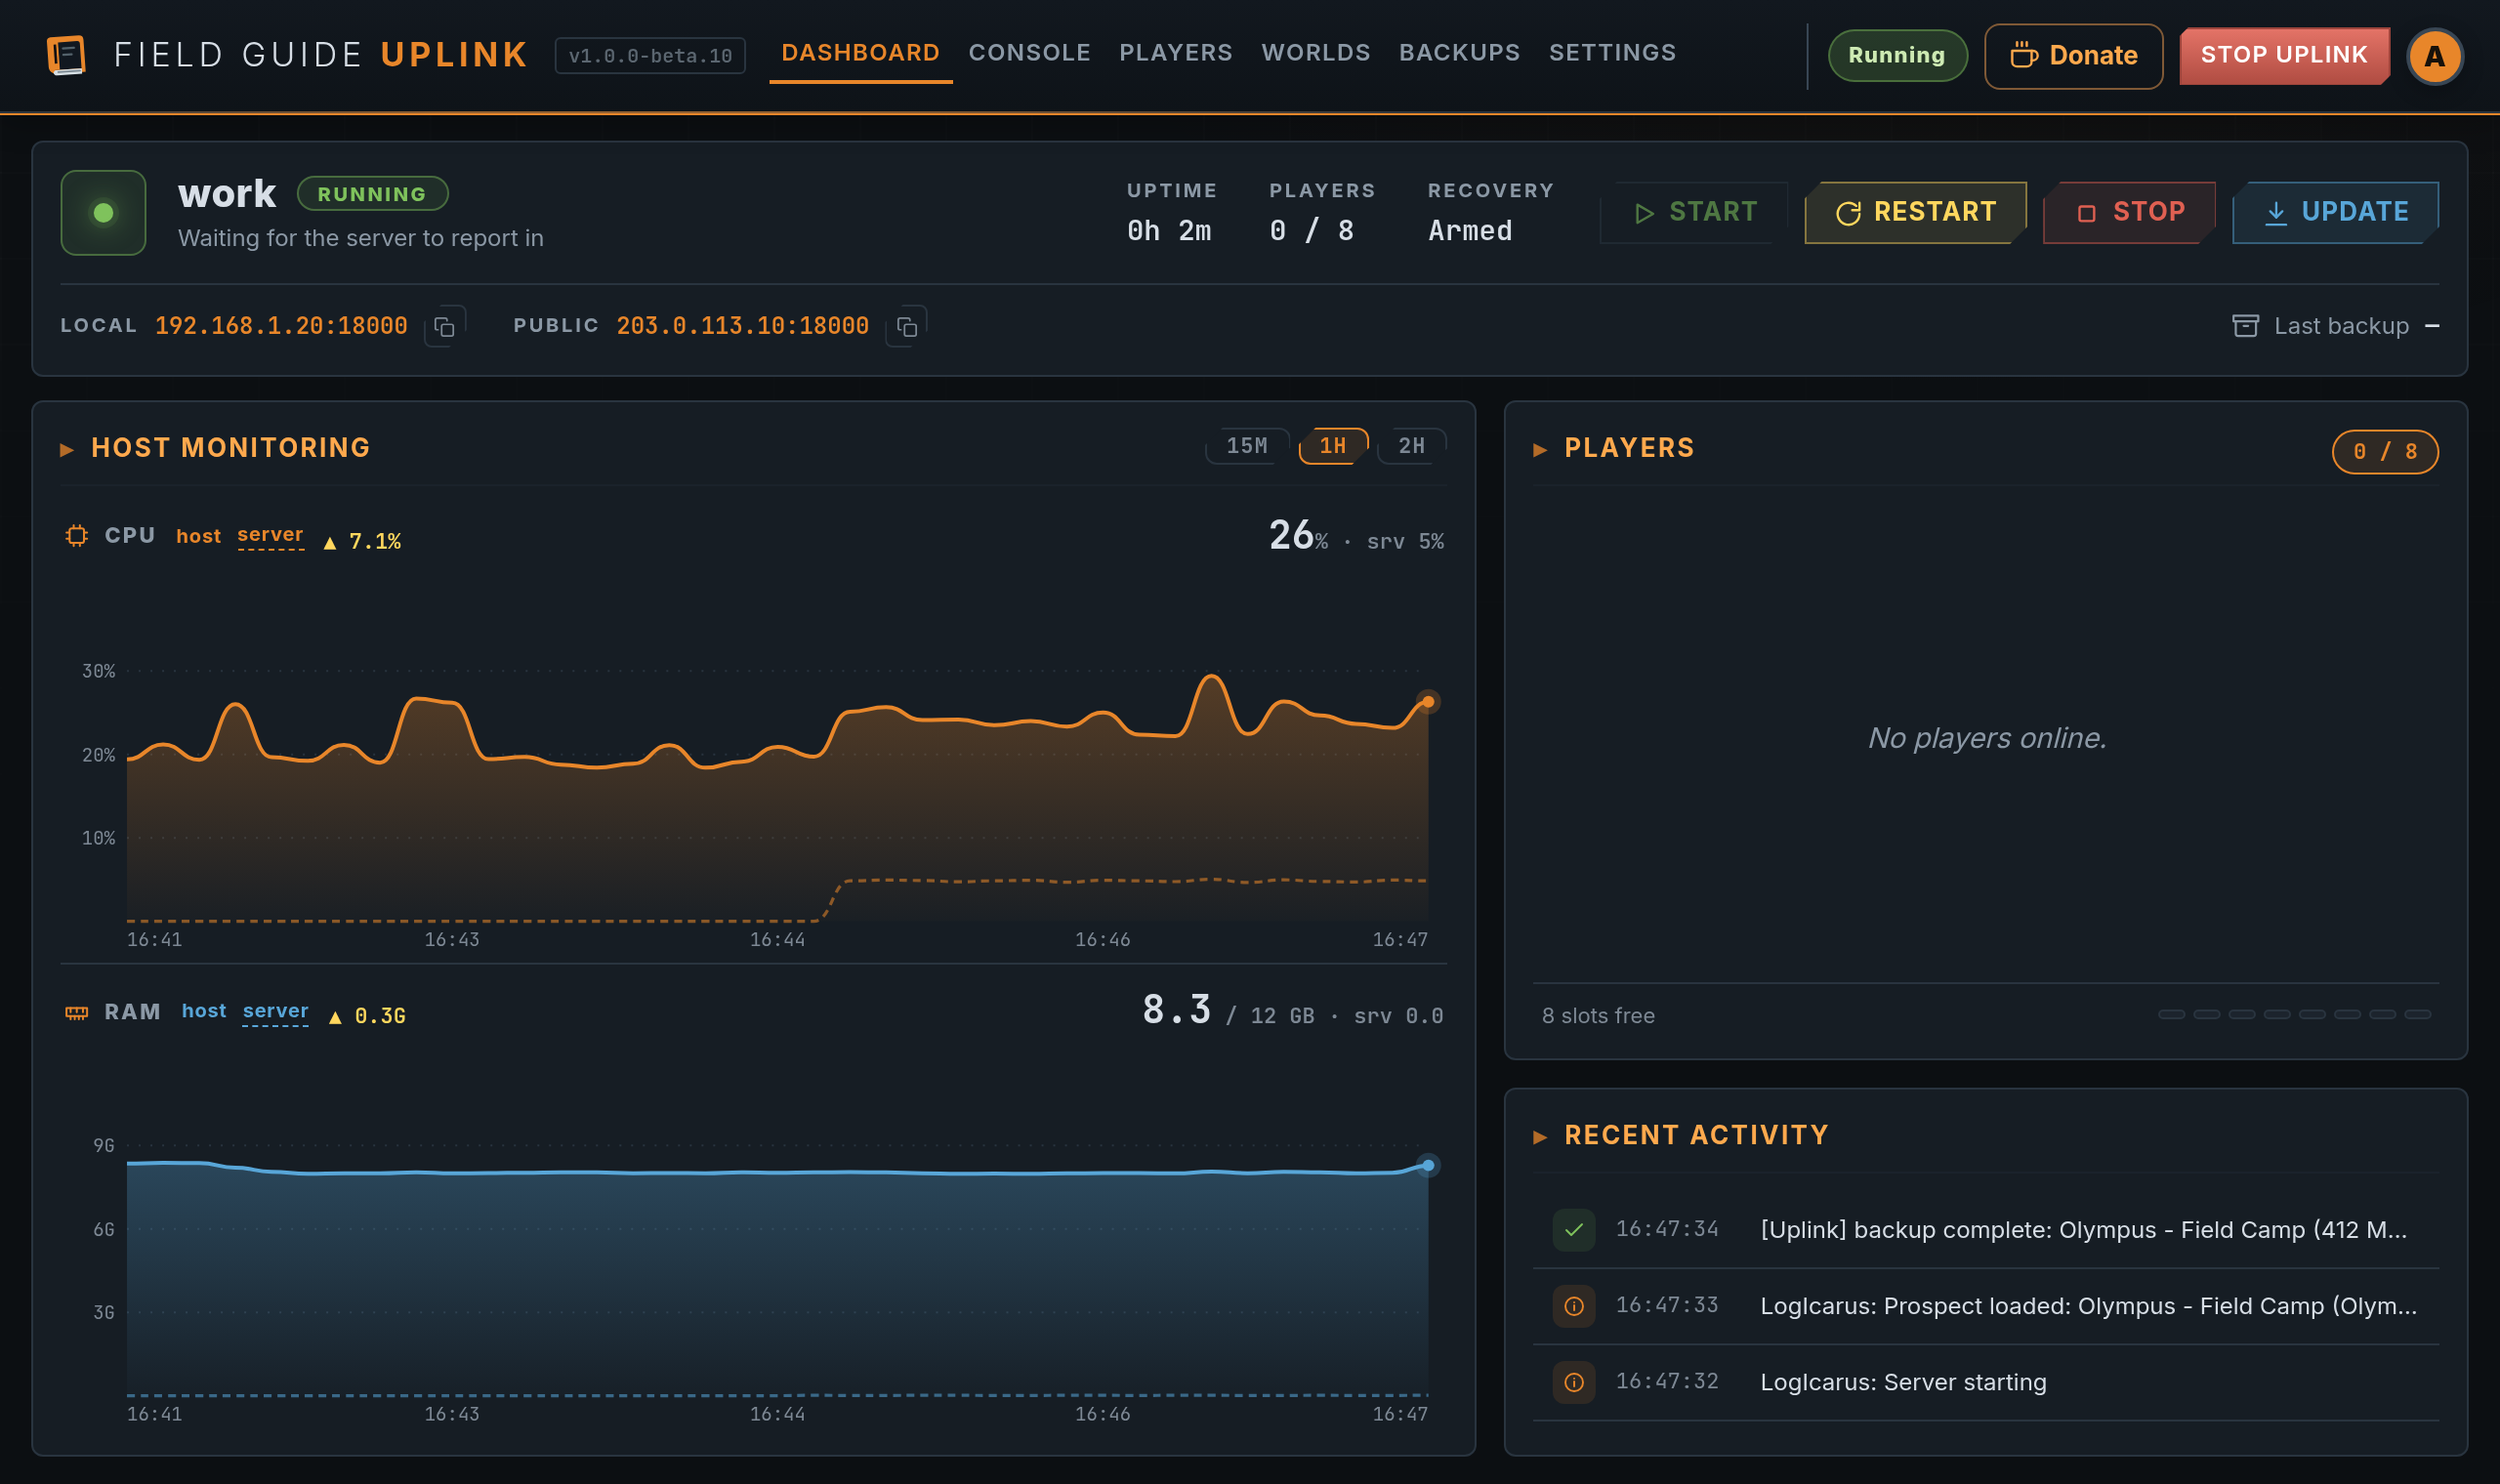This screenshot has width=2500, height=1484.
Task: Click the public address 203.0.113.10:18000
Action: (742, 326)
